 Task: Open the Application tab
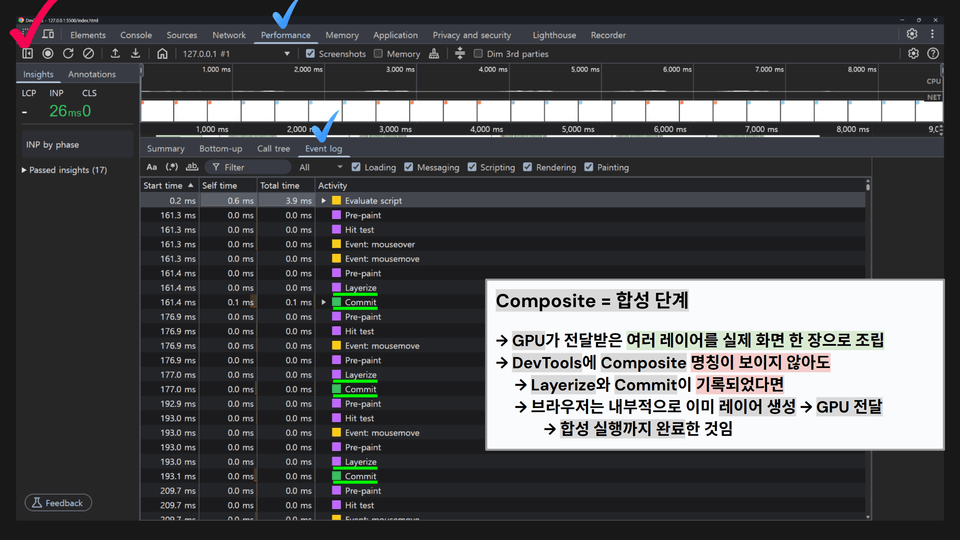(x=396, y=35)
